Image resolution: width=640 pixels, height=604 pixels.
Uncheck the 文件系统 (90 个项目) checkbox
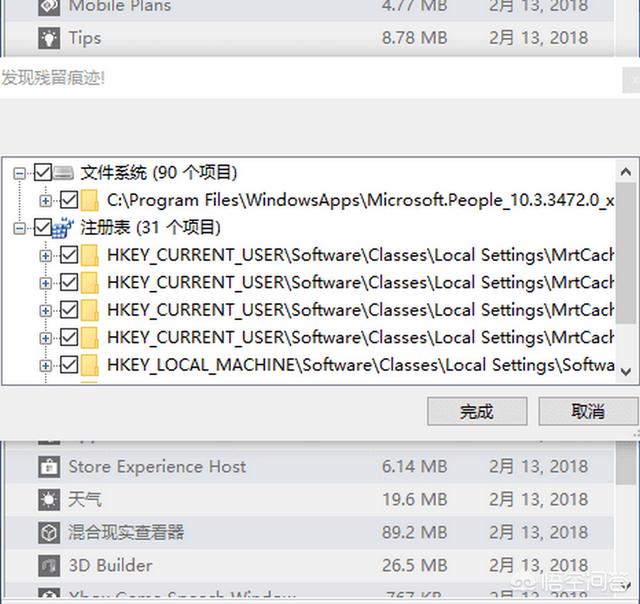pyautogui.click(x=43, y=172)
